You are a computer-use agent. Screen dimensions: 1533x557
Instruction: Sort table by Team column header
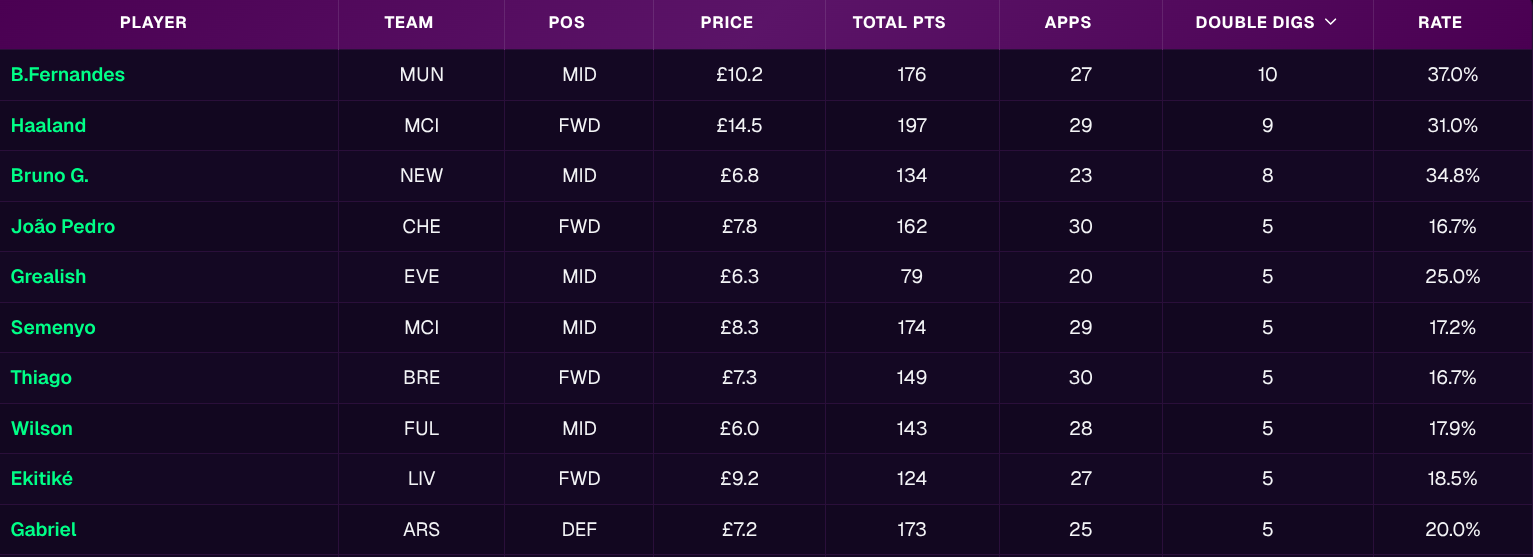(x=409, y=23)
